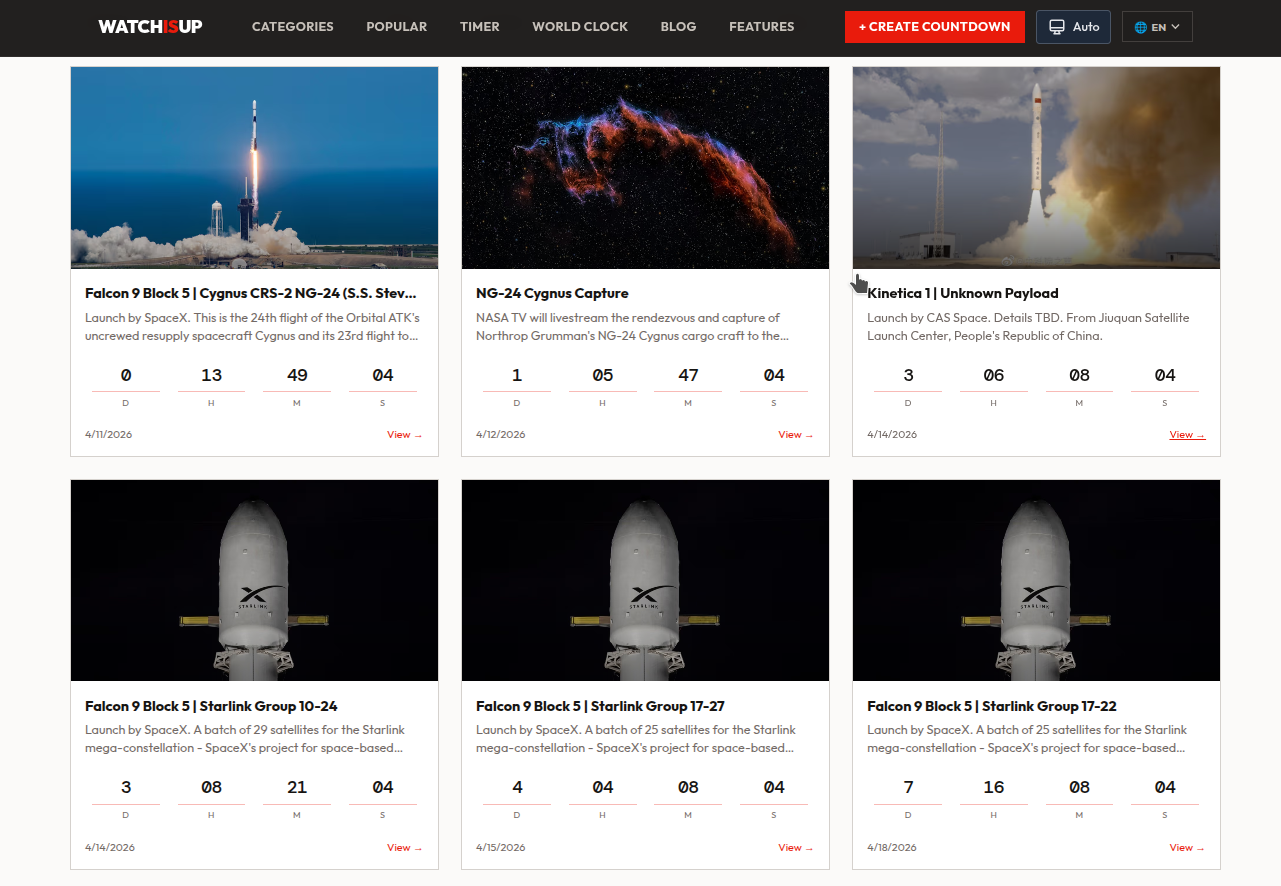
Task: Click the hours value 16 on Starlink Group 17-22
Action: tap(994, 788)
